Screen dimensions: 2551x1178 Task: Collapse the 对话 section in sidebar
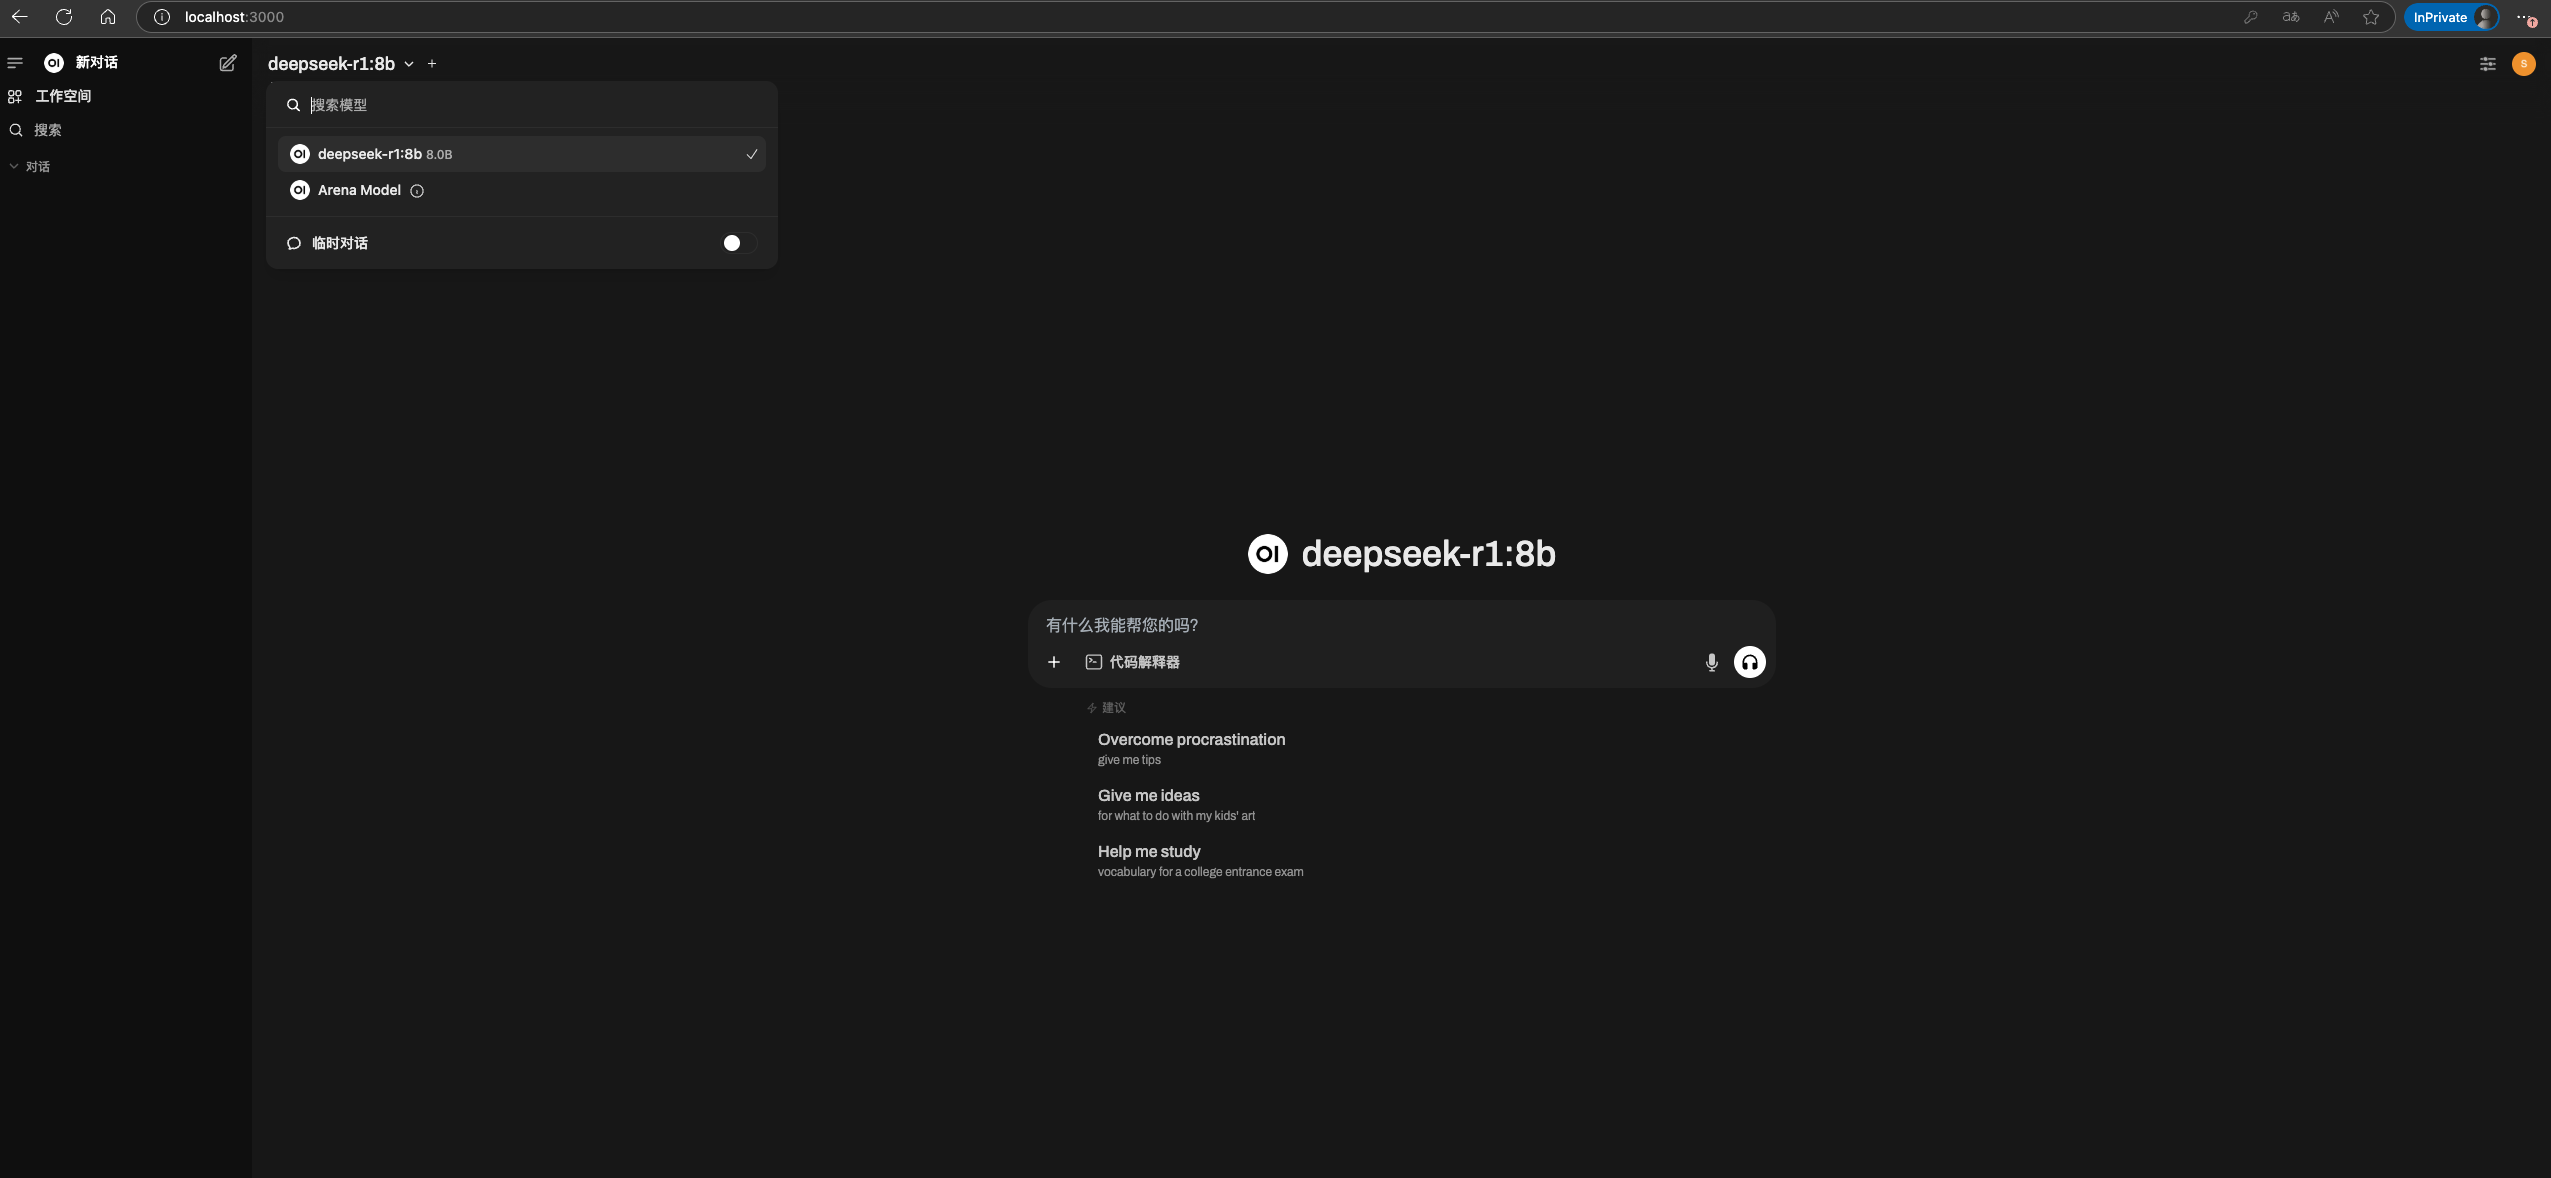[30, 167]
